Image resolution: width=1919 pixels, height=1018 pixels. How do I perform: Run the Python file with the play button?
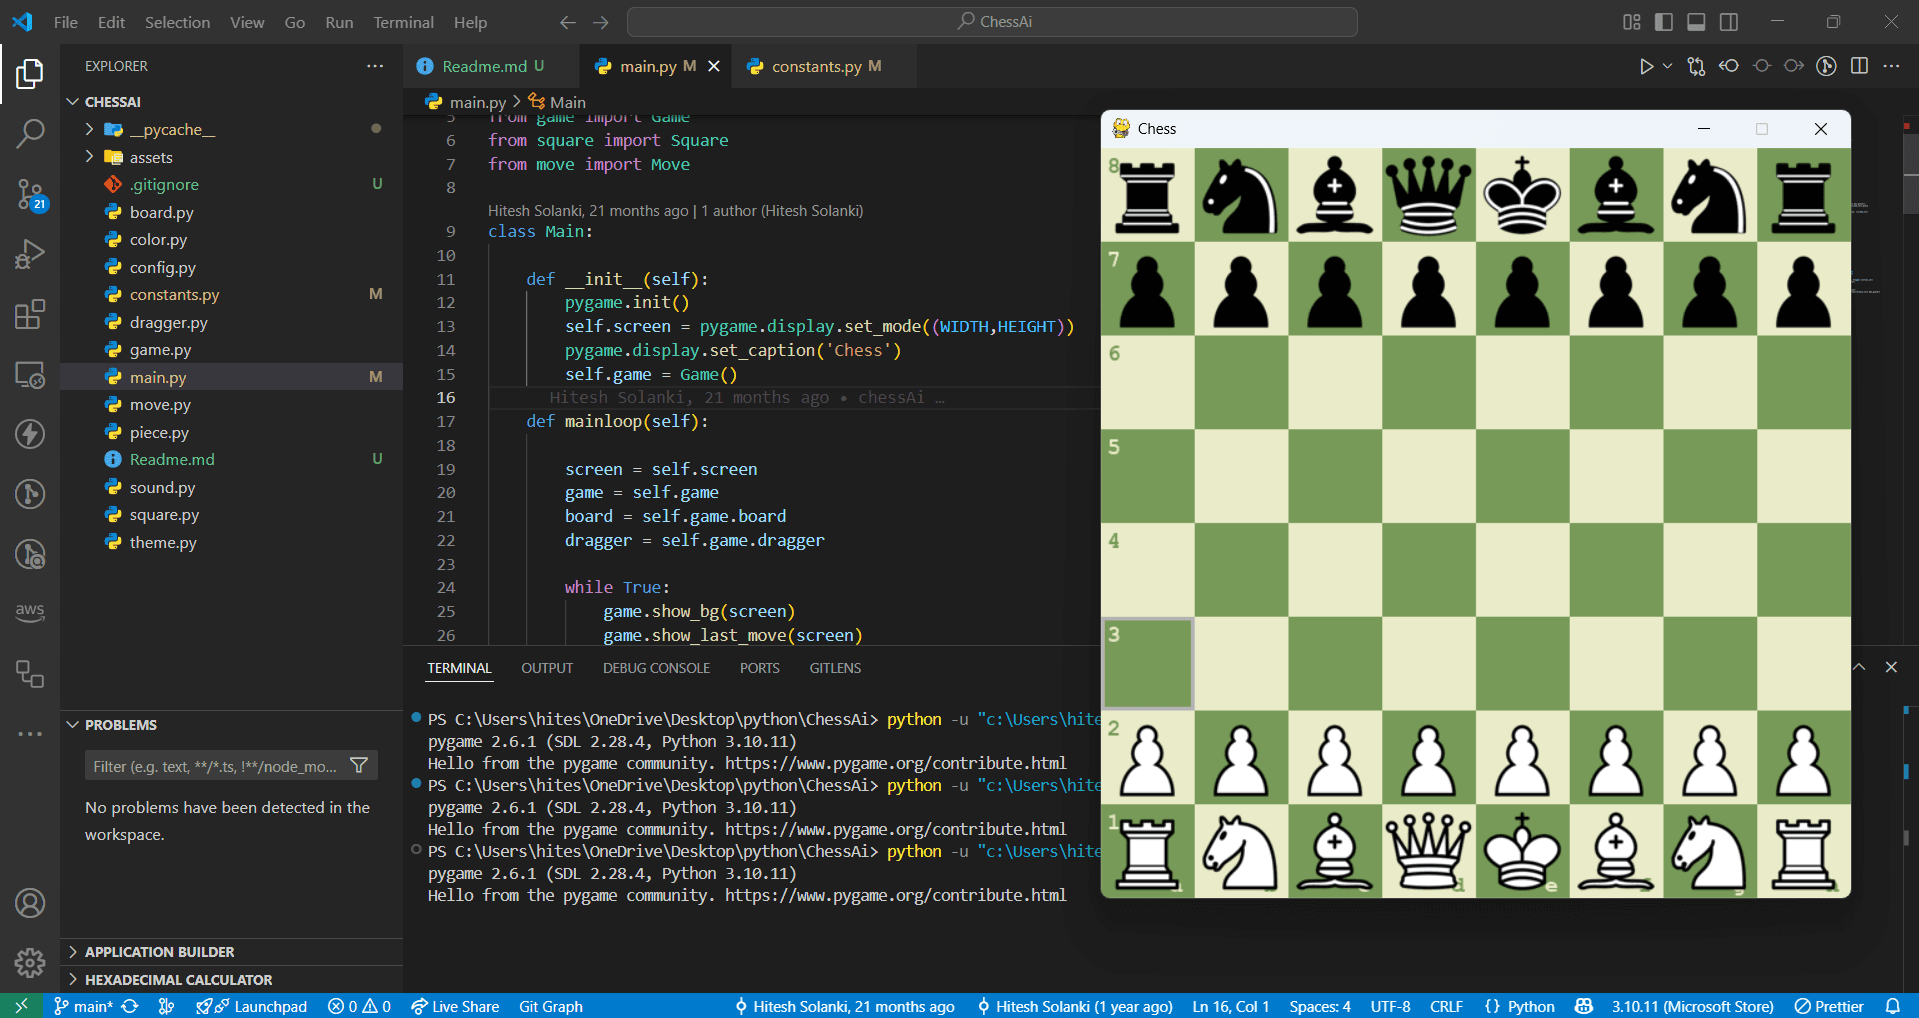[1645, 66]
